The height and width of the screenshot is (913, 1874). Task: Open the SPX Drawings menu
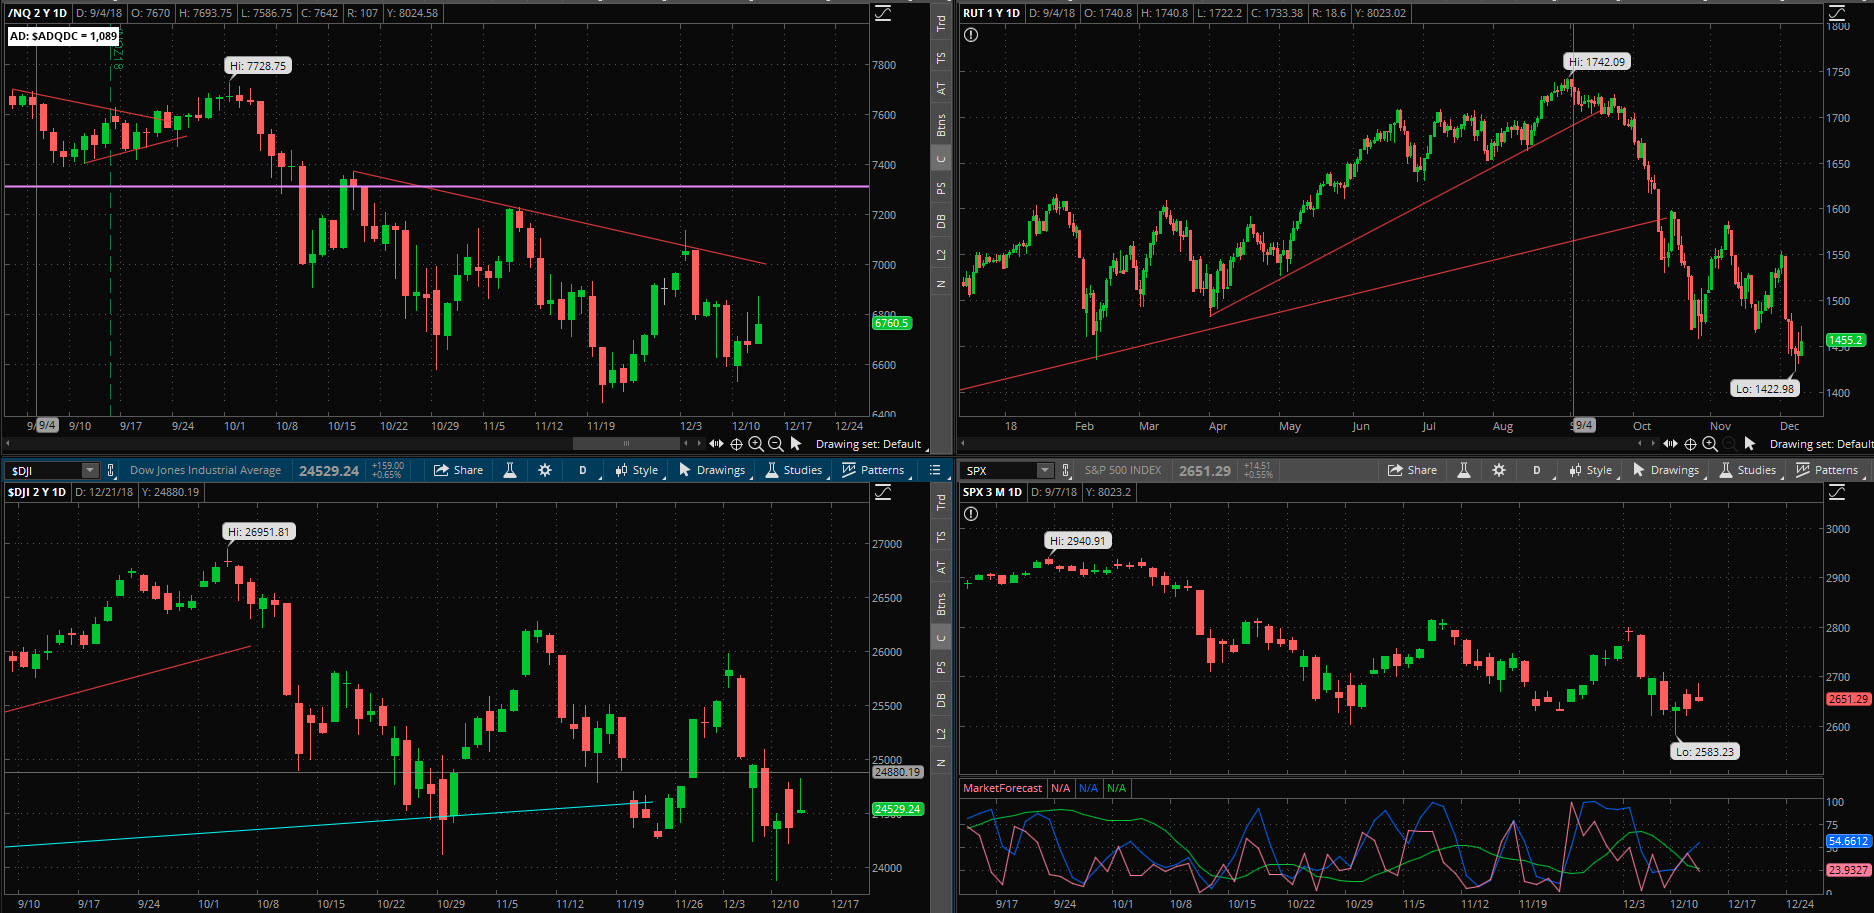(x=1666, y=470)
